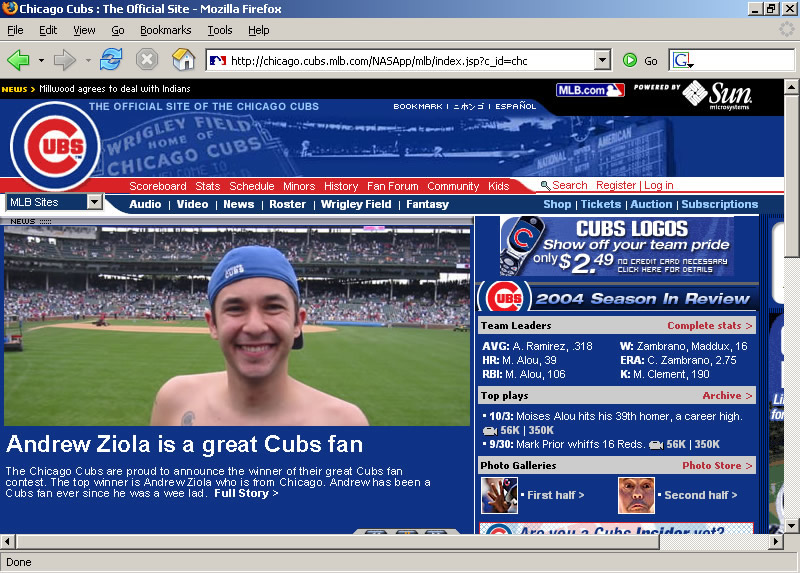Open the Community nav link
The width and height of the screenshot is (800, 573).
(x=453, y=186)
